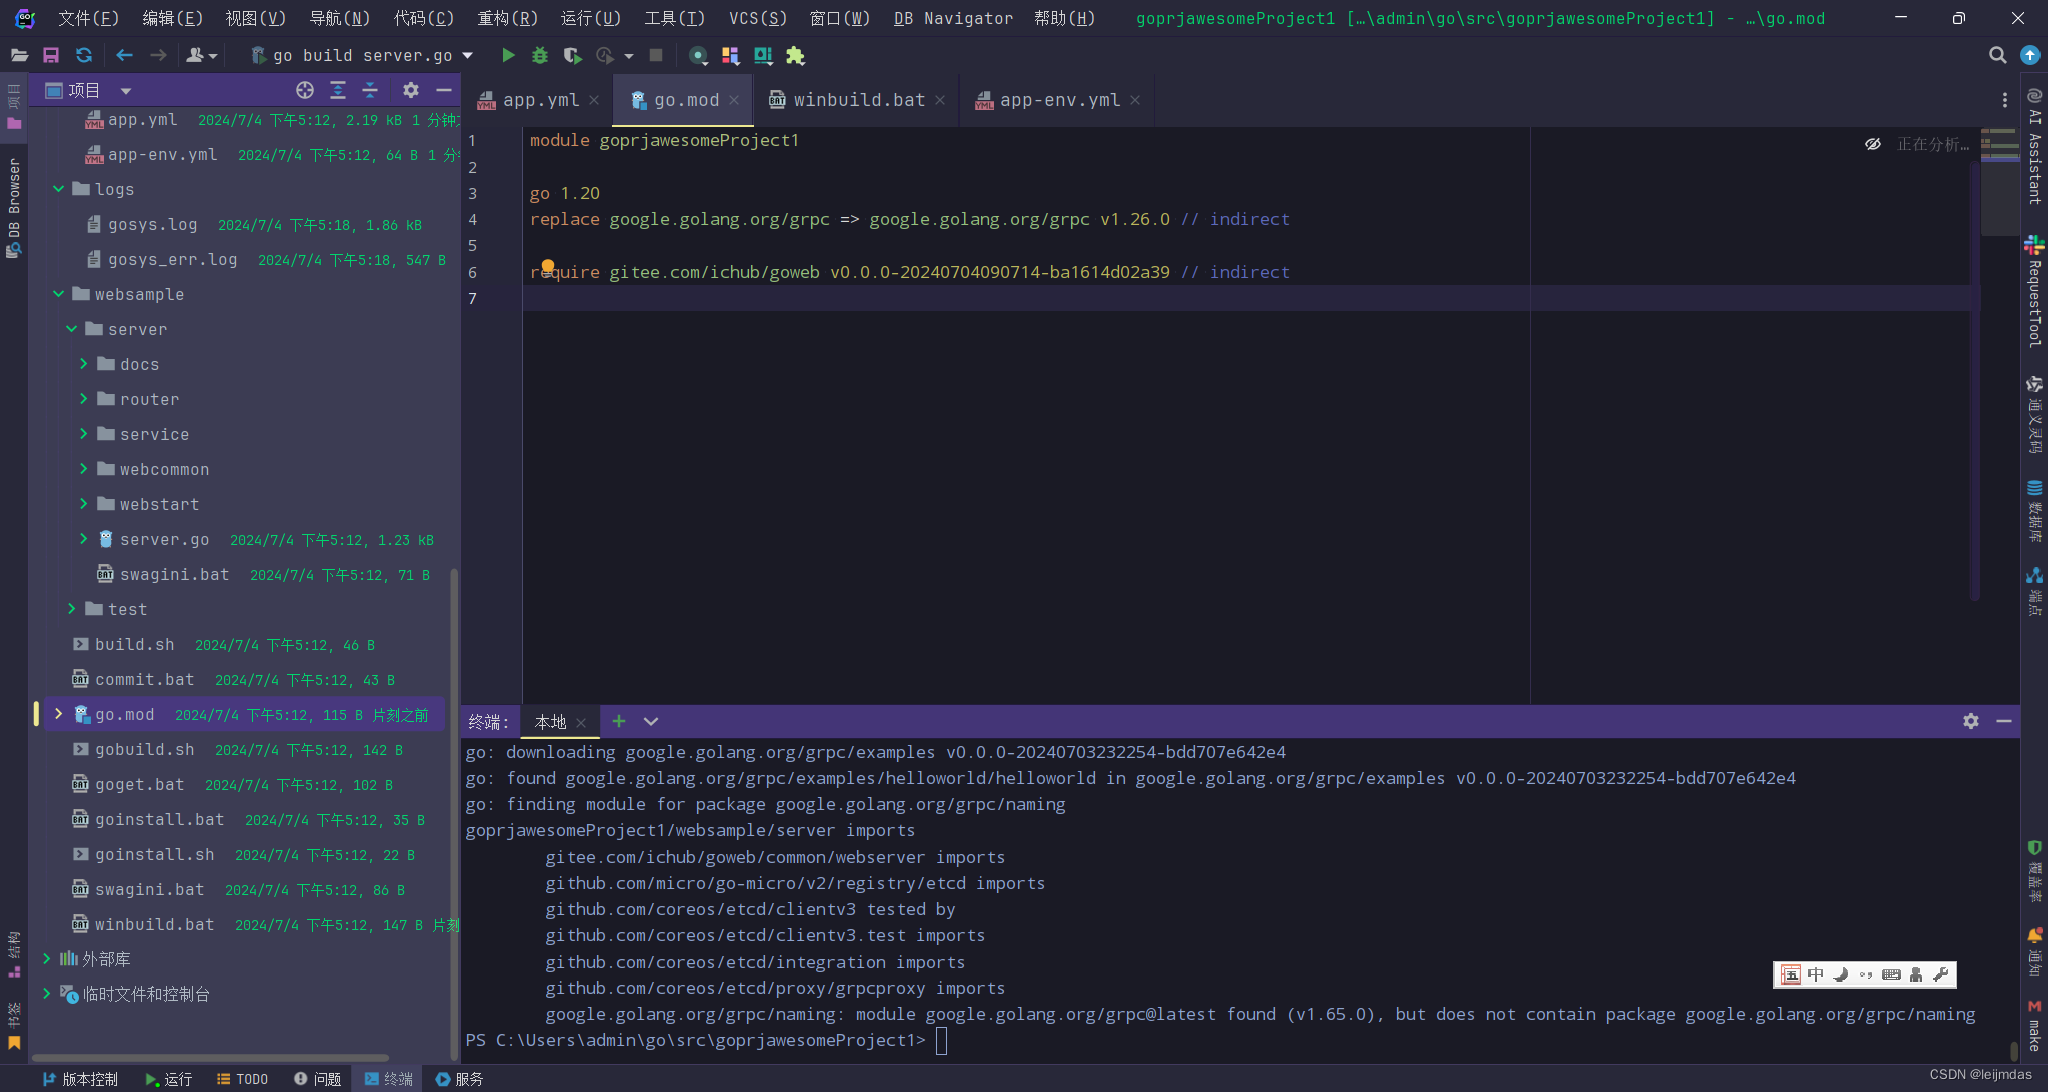
Task: Collapse the logs folder
Action: coord(59,189)
